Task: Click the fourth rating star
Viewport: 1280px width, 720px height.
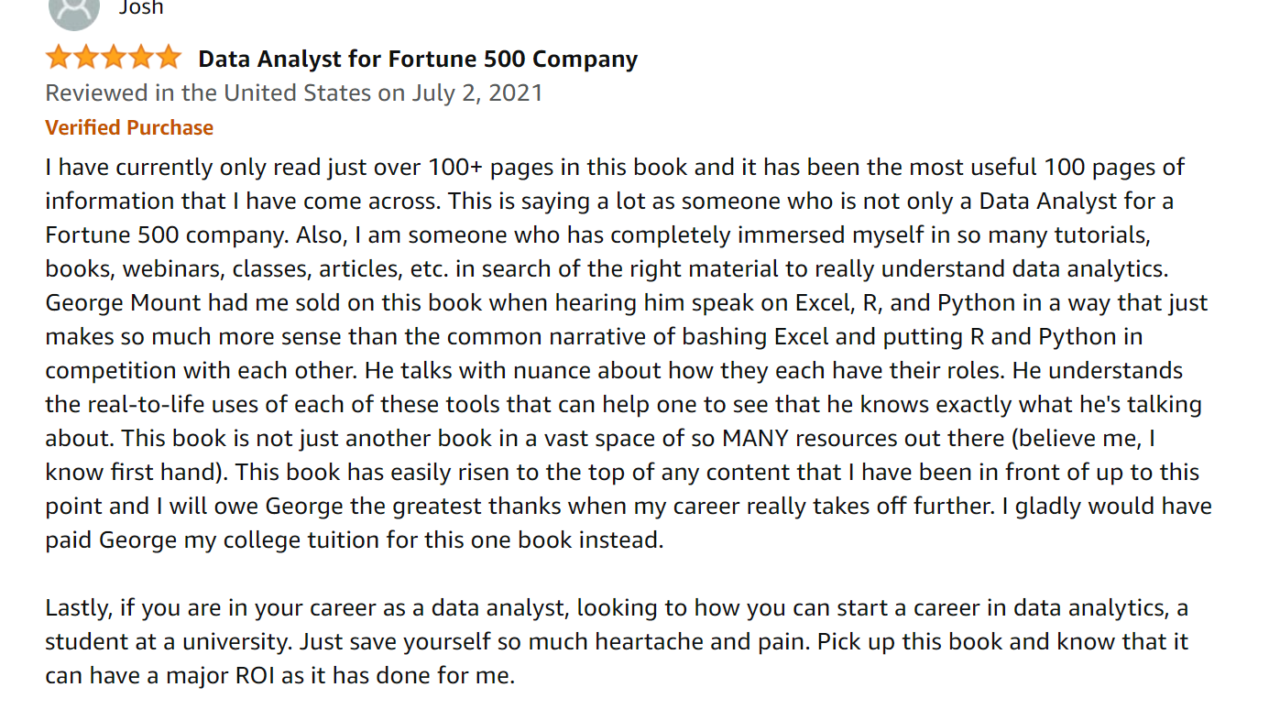Action: point(140,58)
